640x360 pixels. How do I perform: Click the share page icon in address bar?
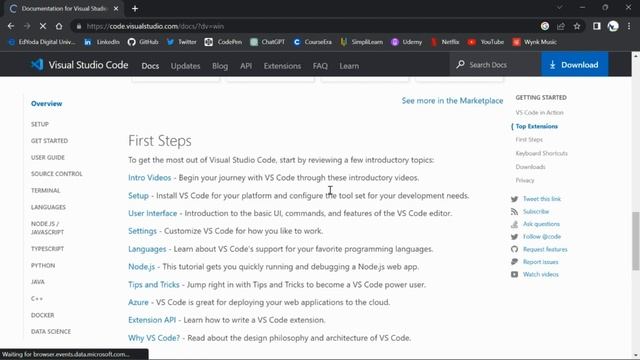[x=561, y=26]
